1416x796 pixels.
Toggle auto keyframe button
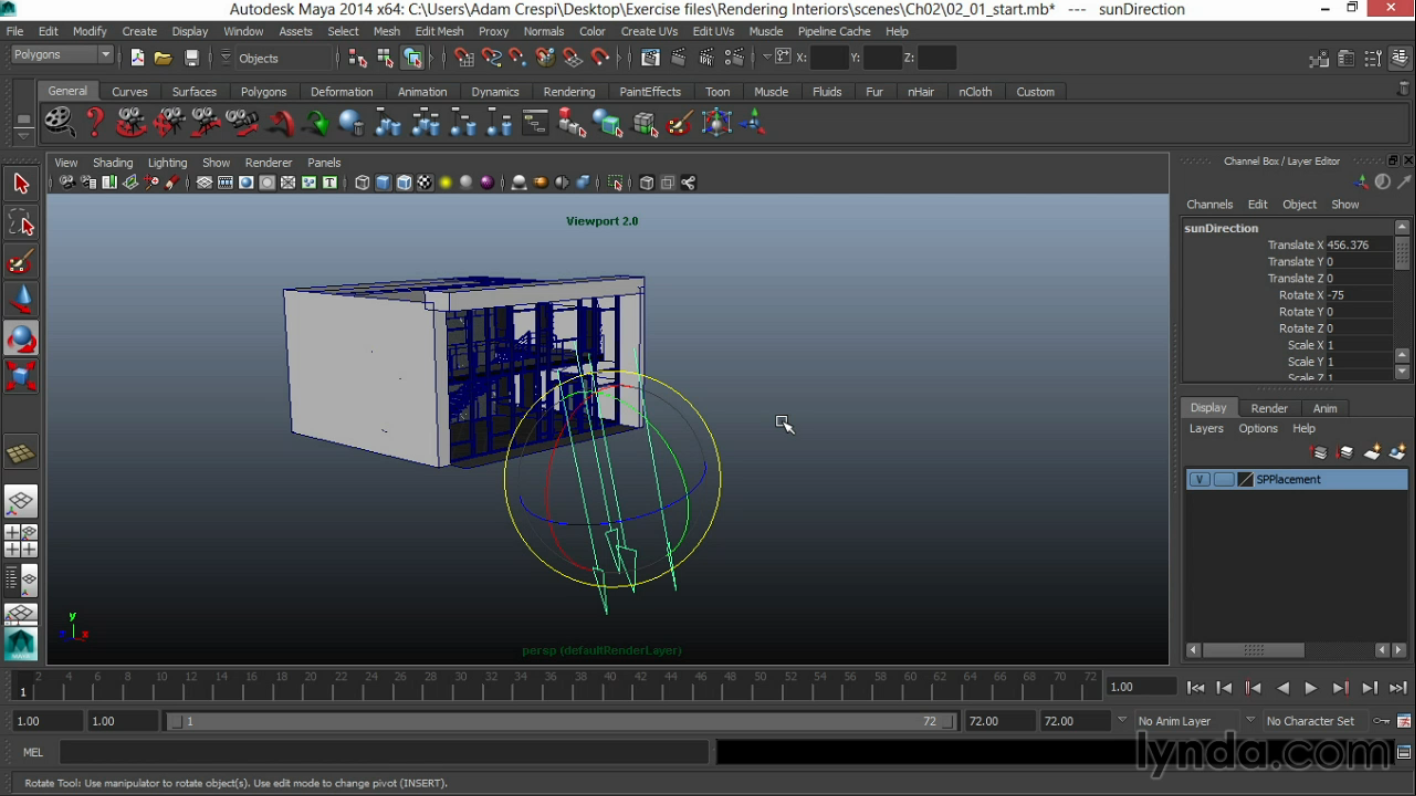(1382, 721)
